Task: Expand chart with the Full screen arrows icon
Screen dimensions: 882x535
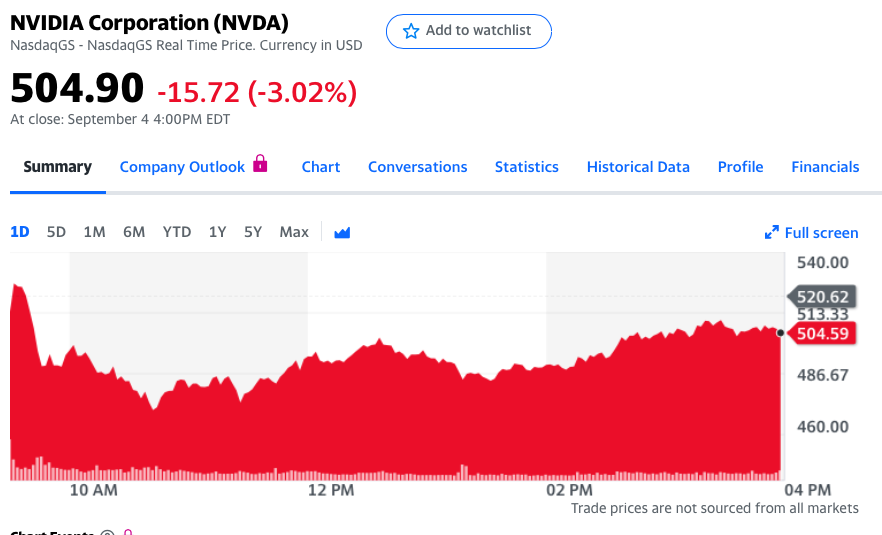Action: (x=771, y=233)
